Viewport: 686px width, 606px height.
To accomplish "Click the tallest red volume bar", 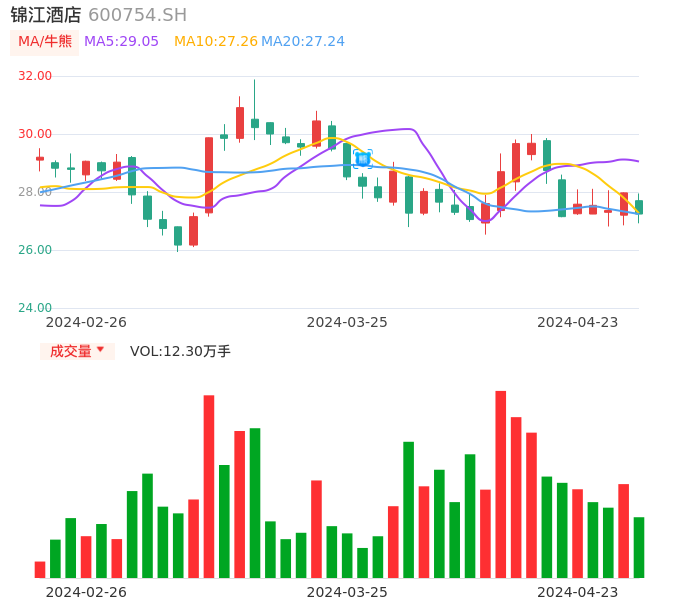I will (500, 484).
